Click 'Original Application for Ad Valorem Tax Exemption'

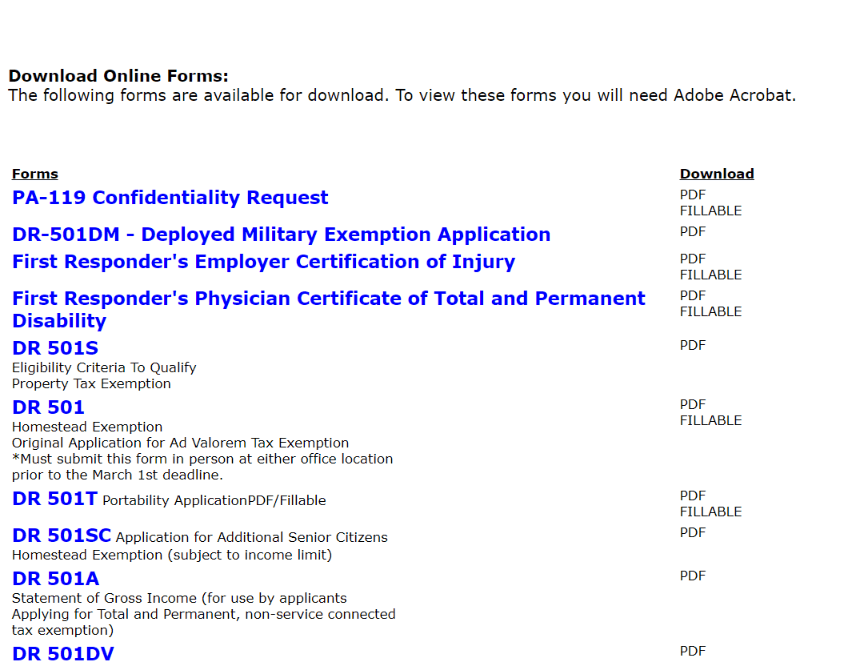point(180,443)
